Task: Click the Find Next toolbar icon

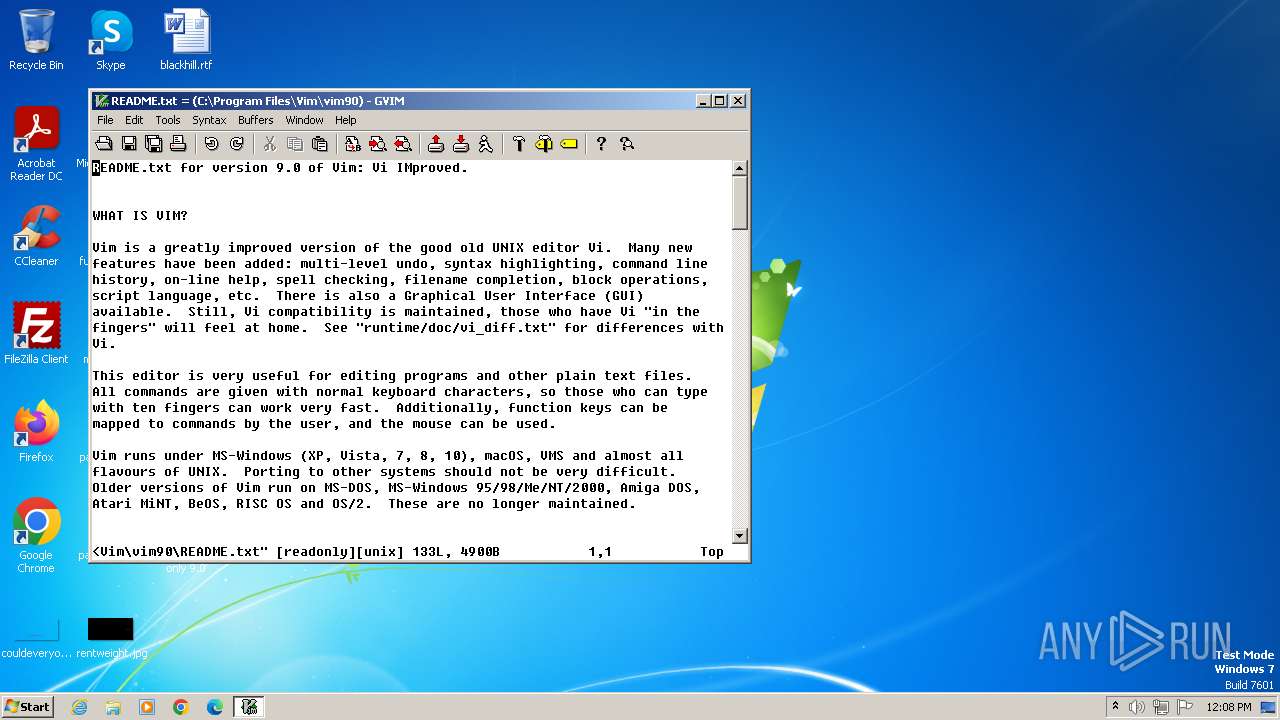Action: (x=378, y=144)
